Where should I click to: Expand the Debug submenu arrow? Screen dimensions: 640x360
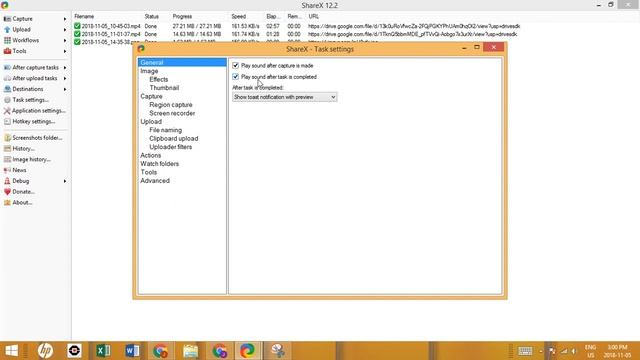tap(65, 181)
